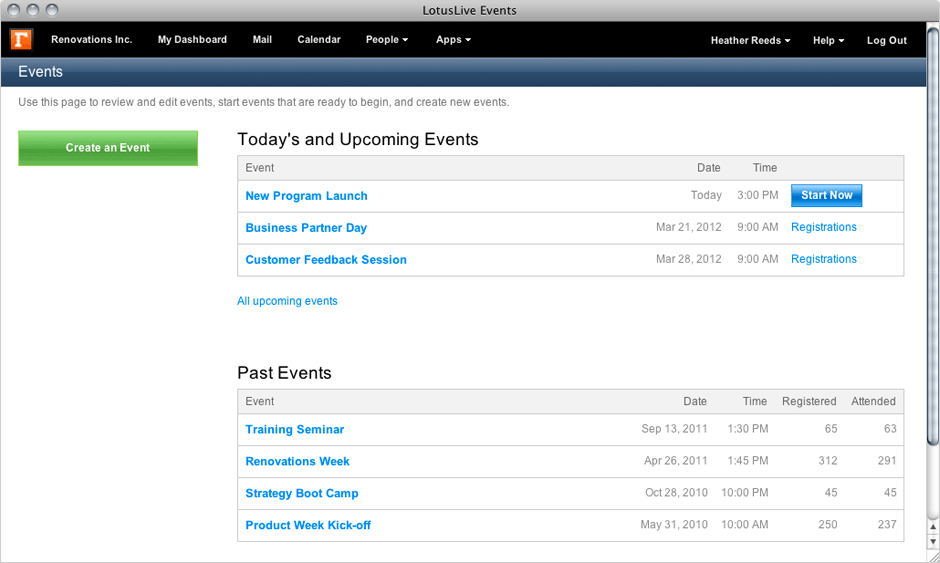Click the Log Out link
The height and width of the screenshot is (563, 940).
click(886, 41)
